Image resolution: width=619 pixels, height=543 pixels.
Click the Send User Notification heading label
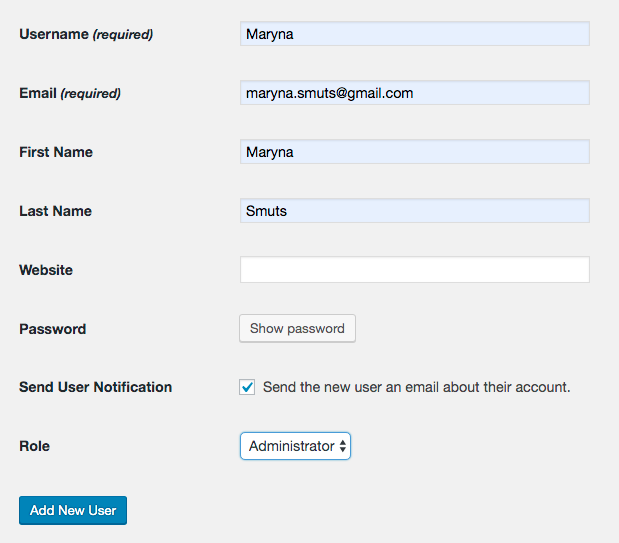[x=96, y=387]
